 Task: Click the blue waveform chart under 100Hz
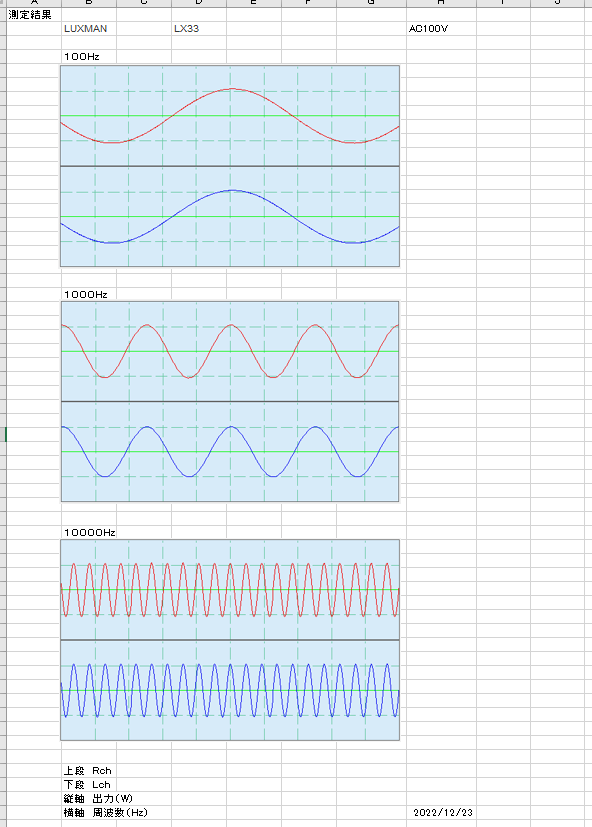click(230, 217)
